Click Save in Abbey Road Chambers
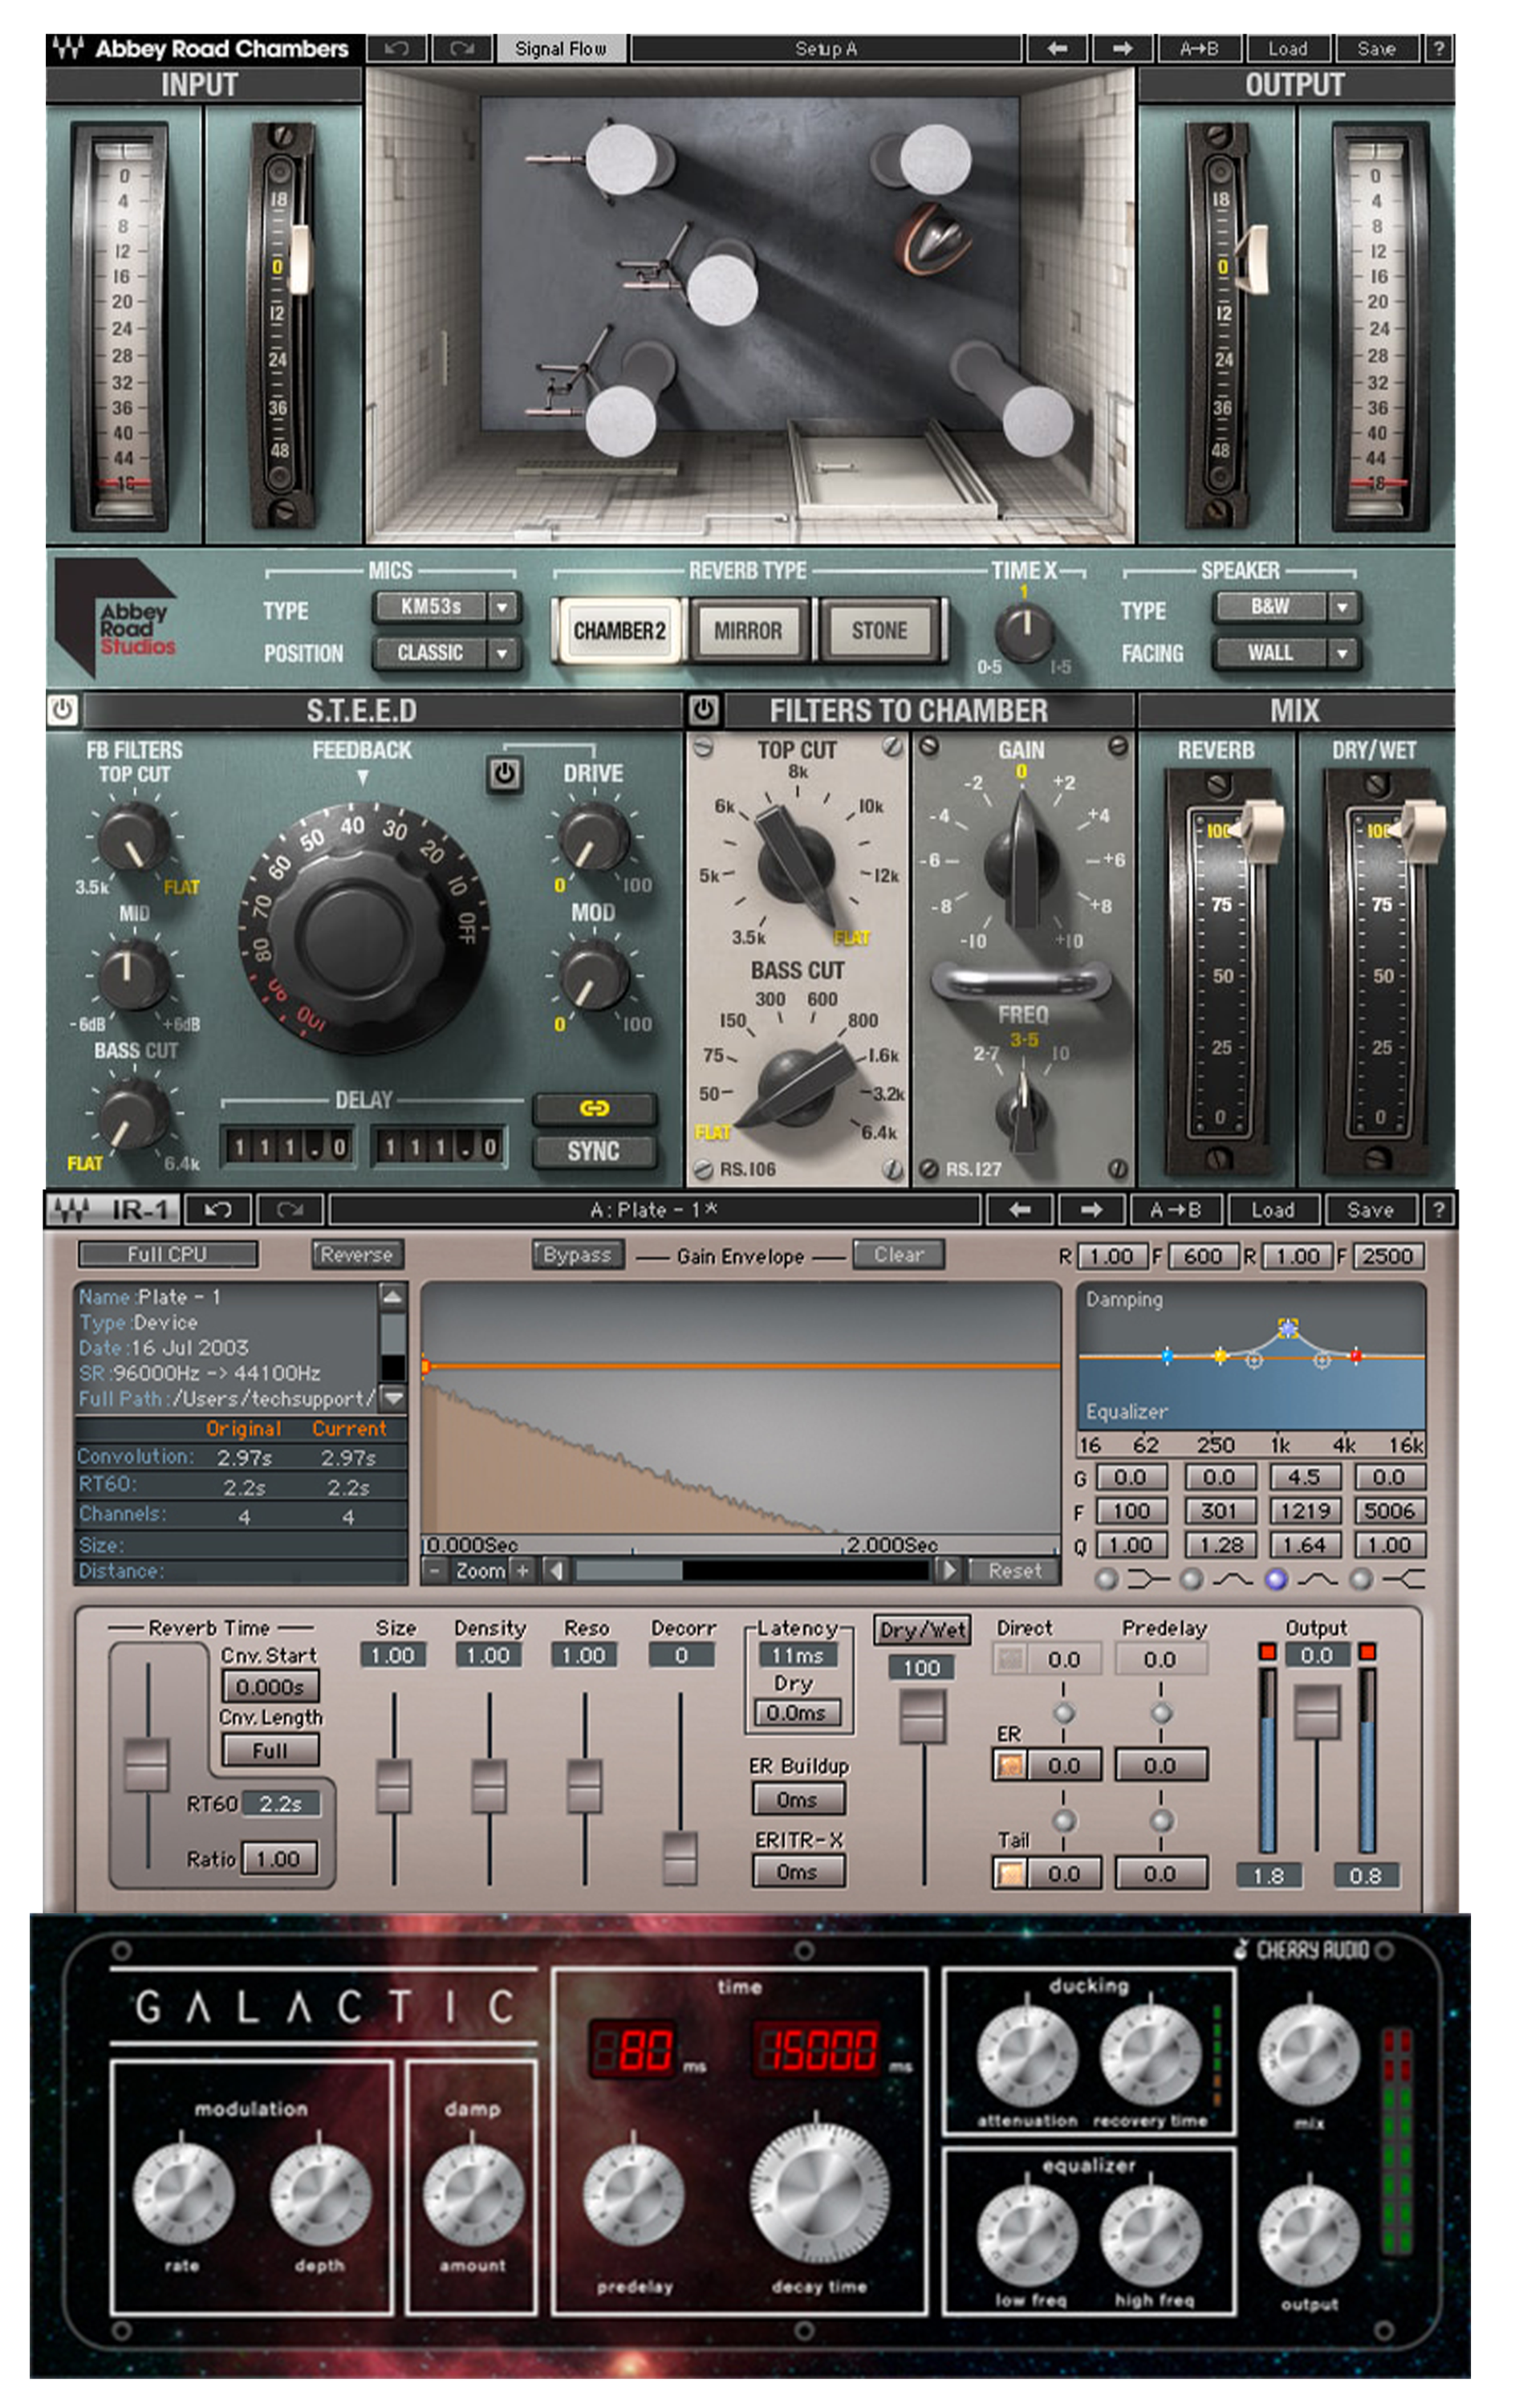Screen dimensions: 1515x2408 click(1377, 48)
